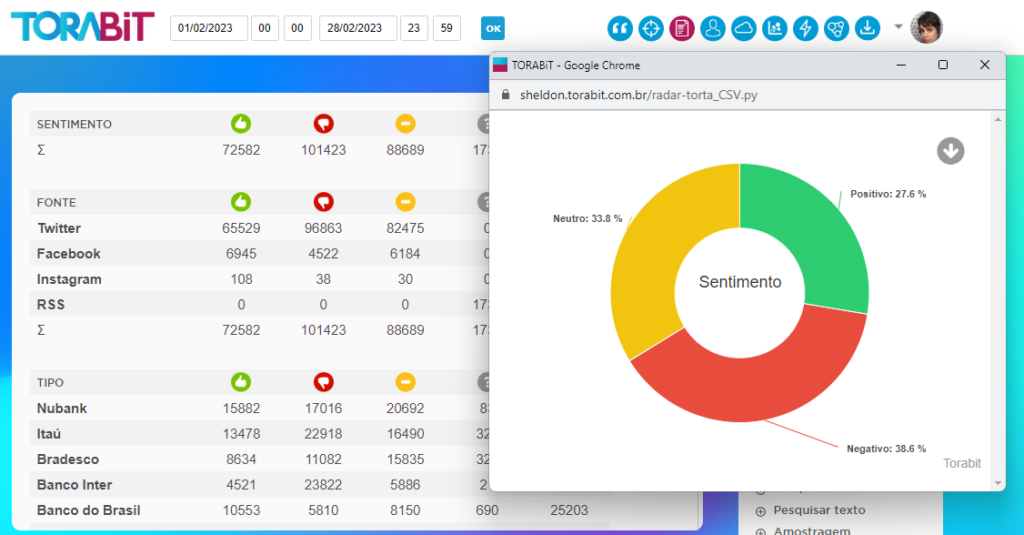The height and width of the screenshot is (535, 1024).
Task: Click the TIPO section header
Action: (50, 383)
